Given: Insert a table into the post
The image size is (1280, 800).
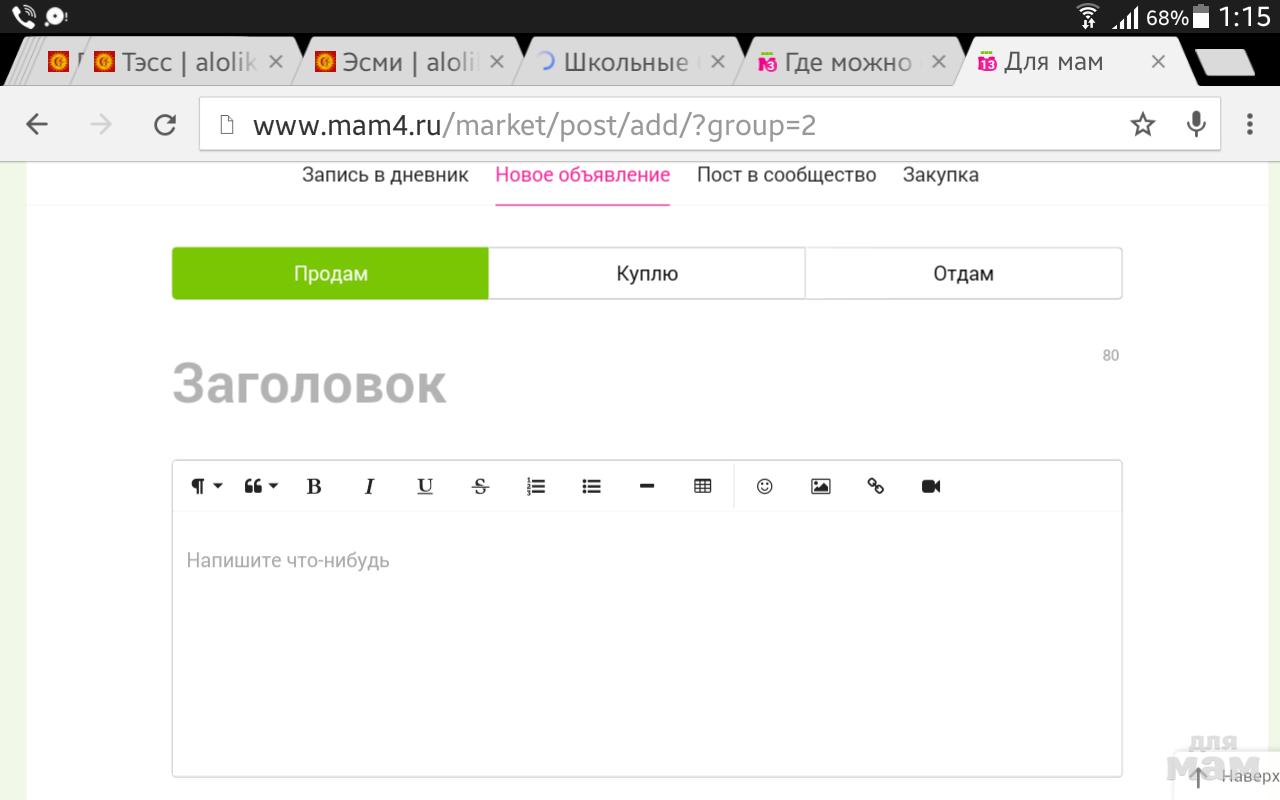Looking at the screenshot, I should click(702, 487).
